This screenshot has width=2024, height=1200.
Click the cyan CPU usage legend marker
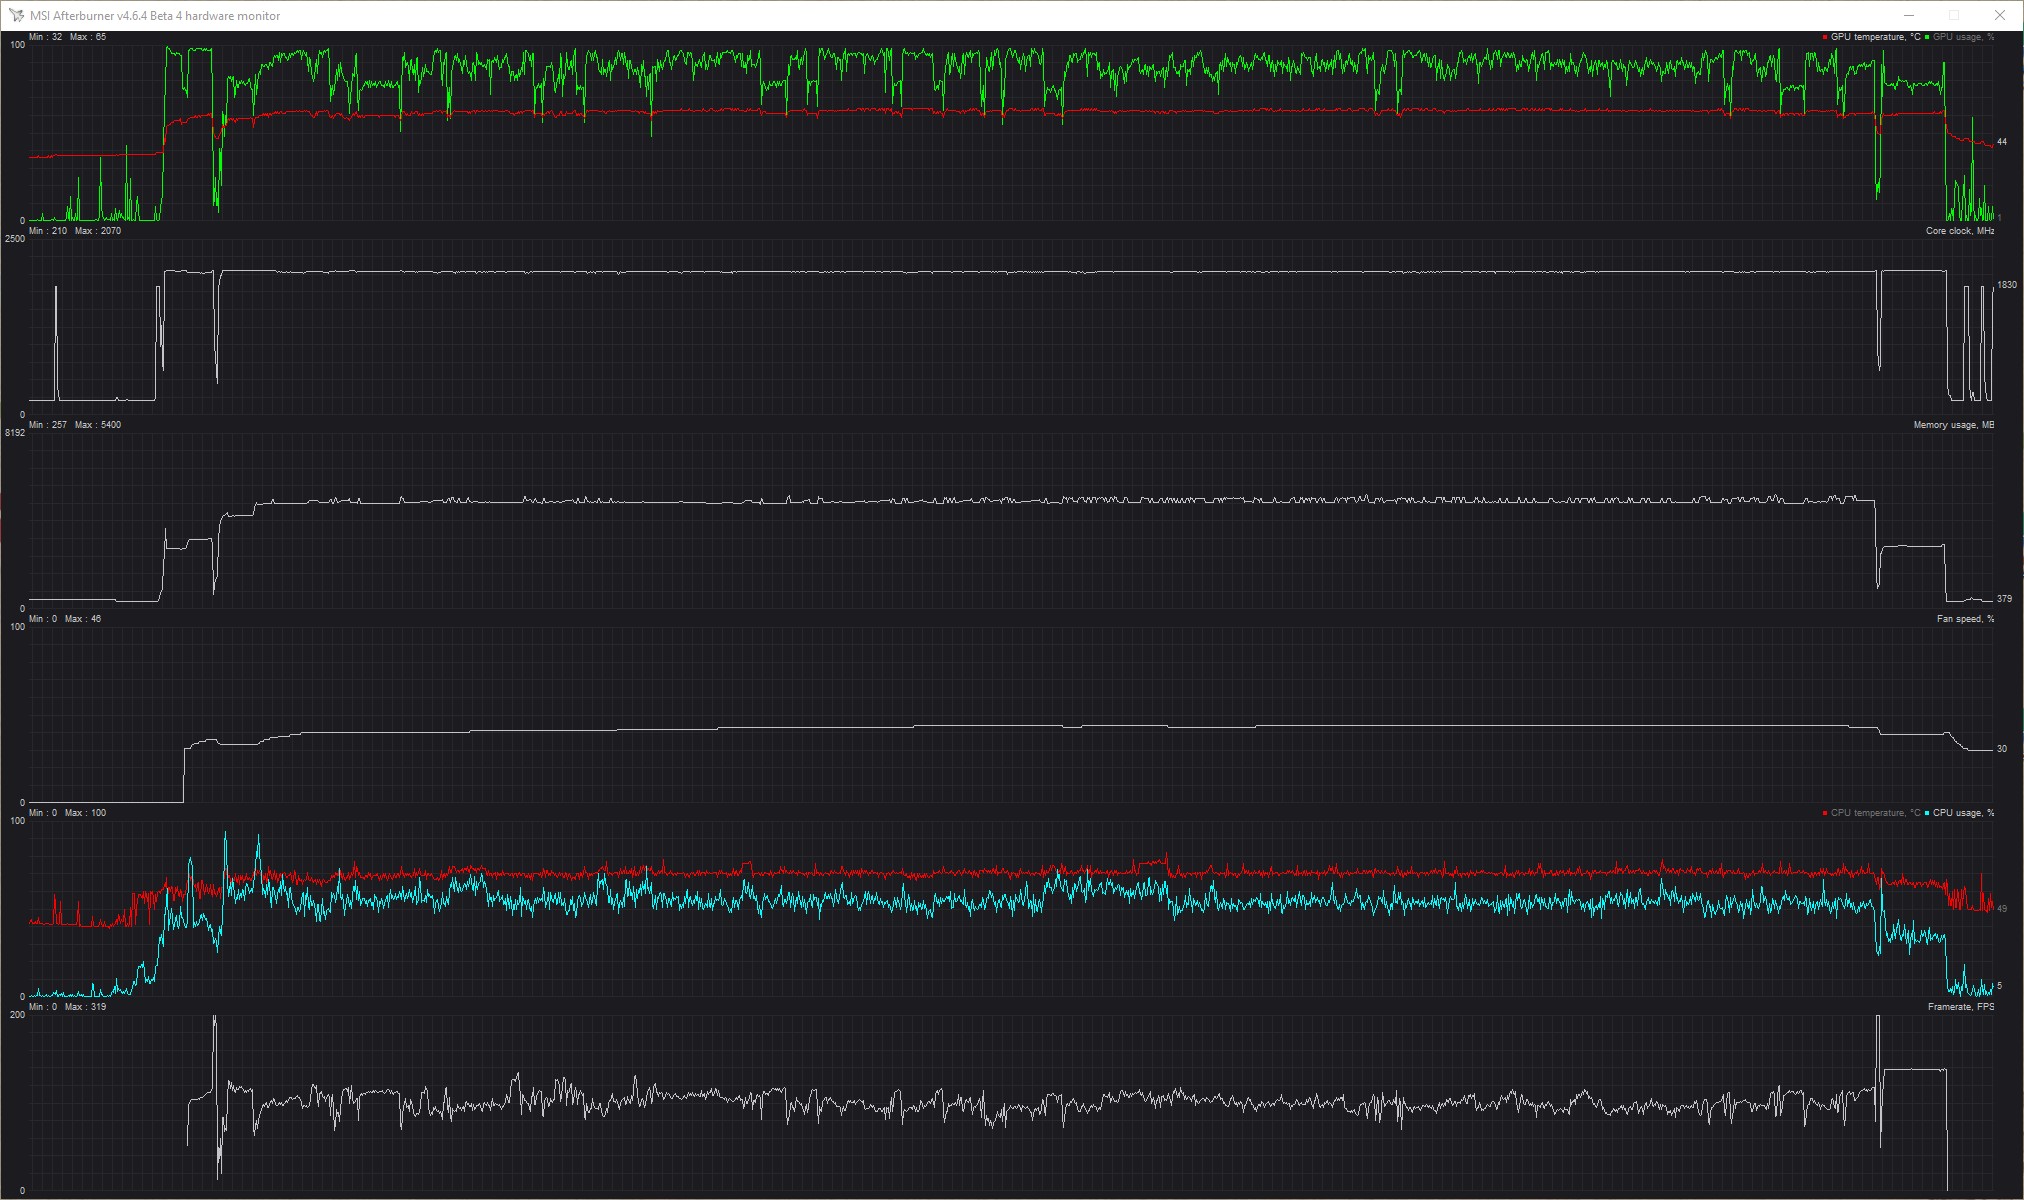pos(1927,813)
